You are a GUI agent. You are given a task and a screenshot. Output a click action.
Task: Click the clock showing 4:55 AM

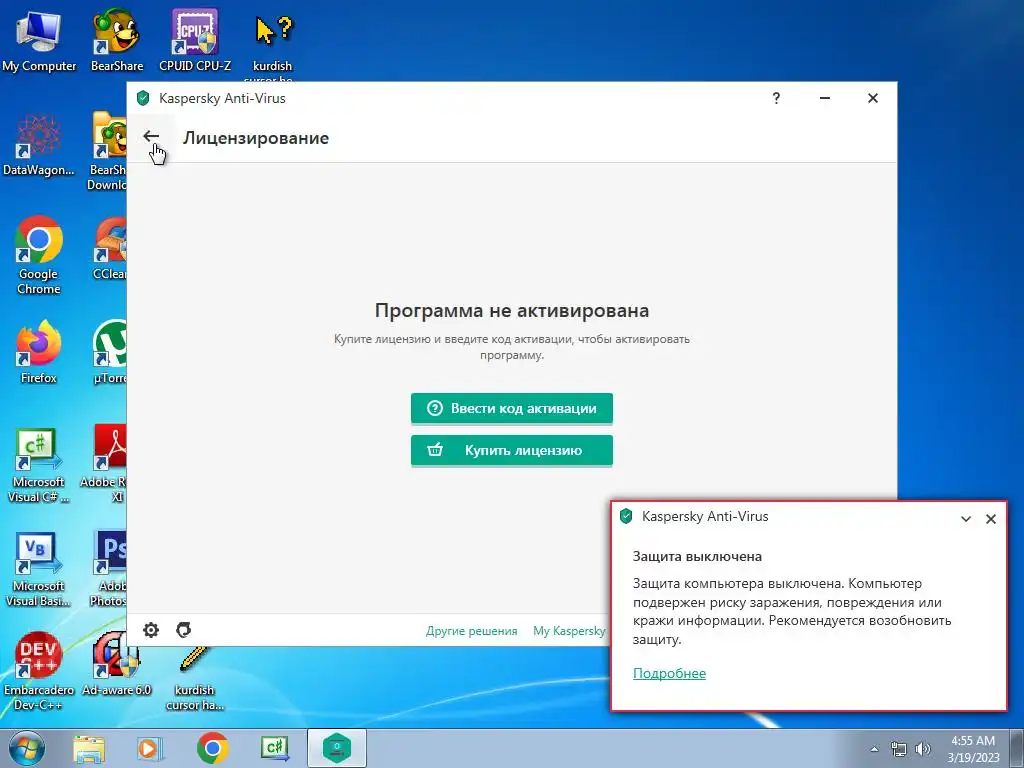tap(973, 749)
